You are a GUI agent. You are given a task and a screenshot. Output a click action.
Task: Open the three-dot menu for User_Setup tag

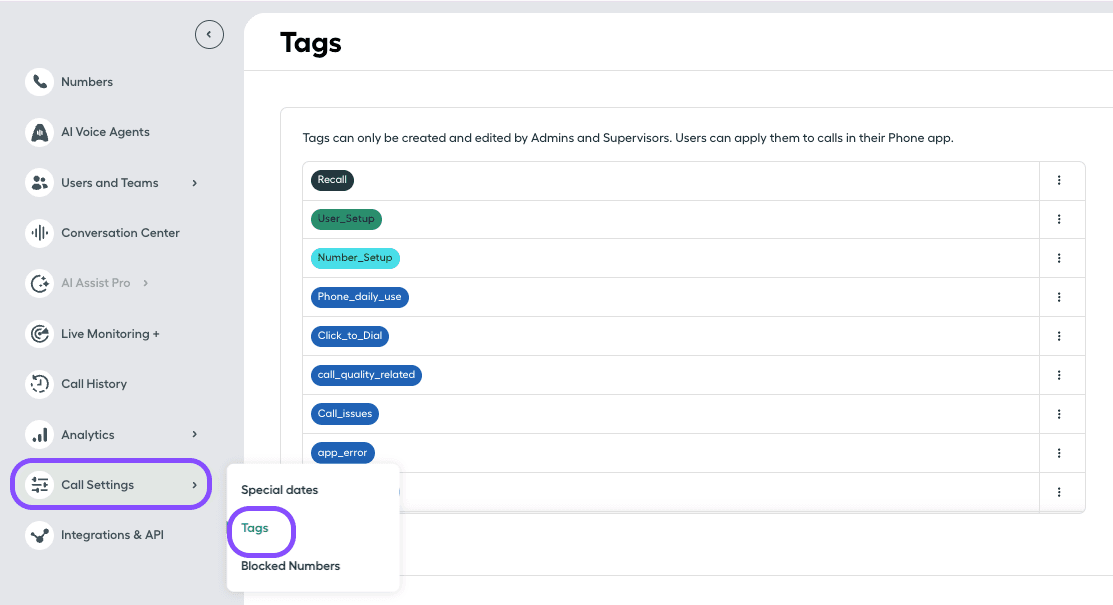click(1059, 219)
